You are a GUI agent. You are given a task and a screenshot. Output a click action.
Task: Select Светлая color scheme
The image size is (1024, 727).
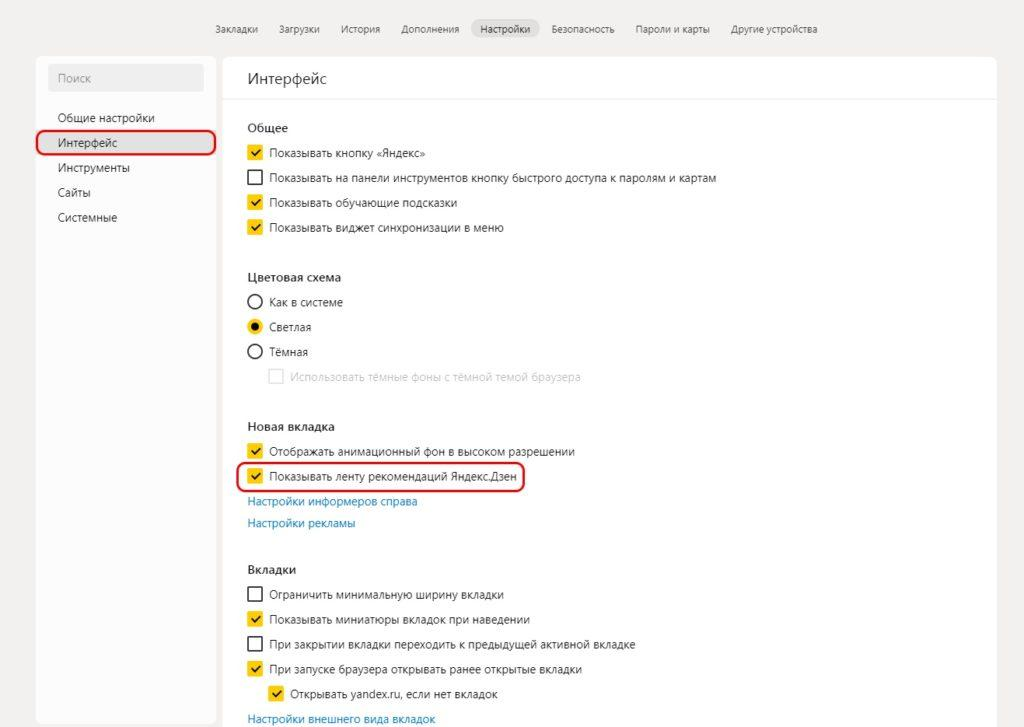coord(255,327)
